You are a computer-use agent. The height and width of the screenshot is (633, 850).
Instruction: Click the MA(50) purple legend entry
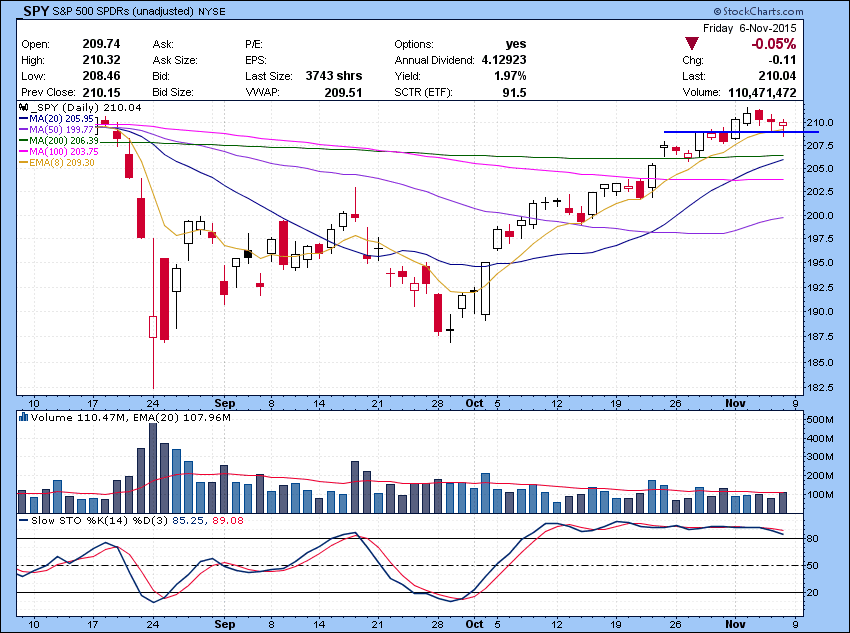[x=62, y=129]
